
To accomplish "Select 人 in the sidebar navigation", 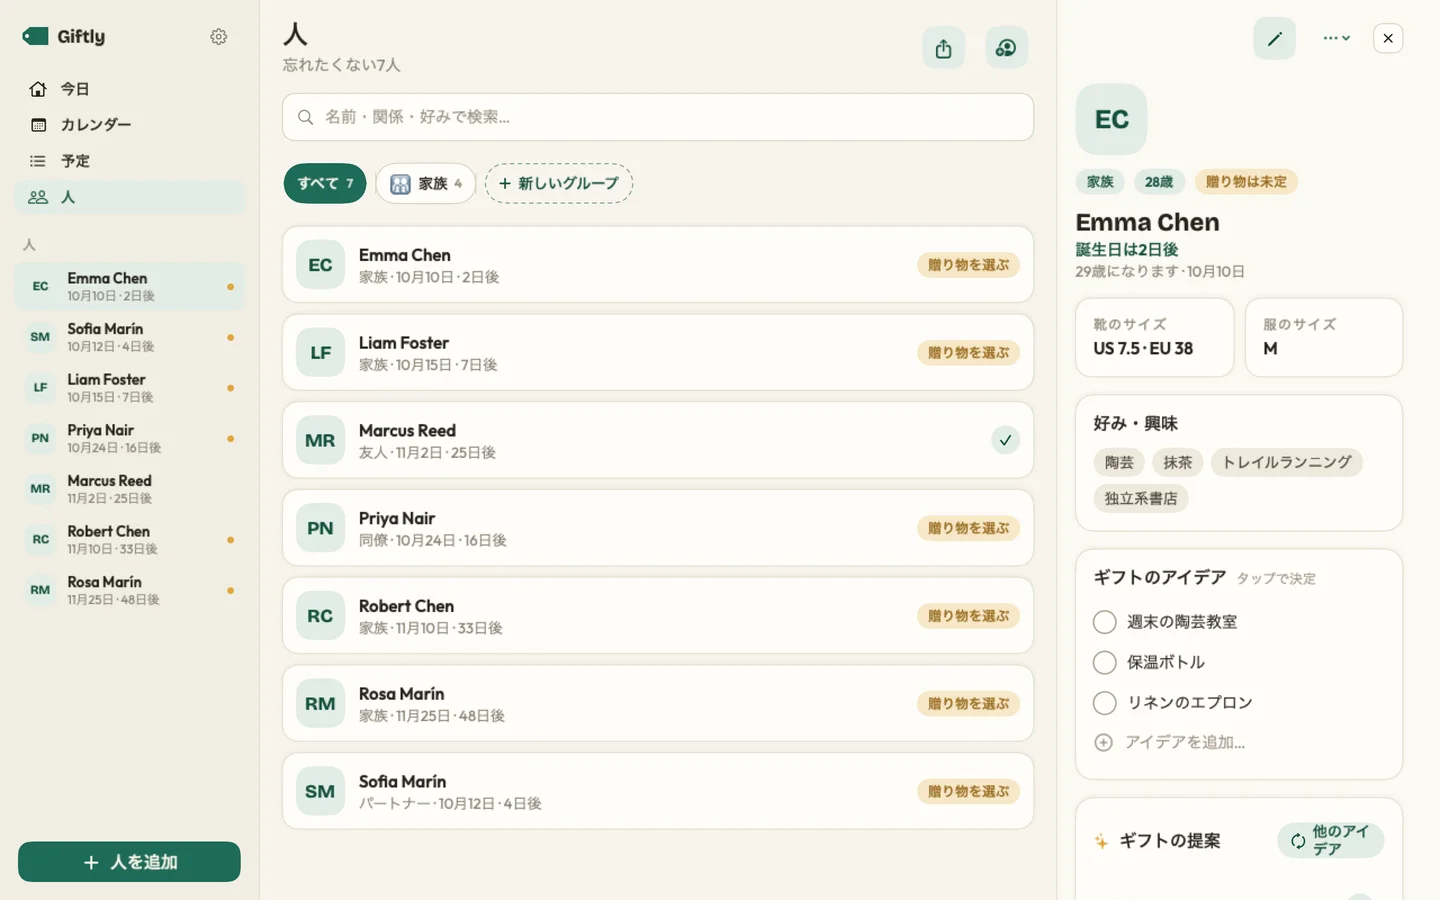I will click(130, 197).
